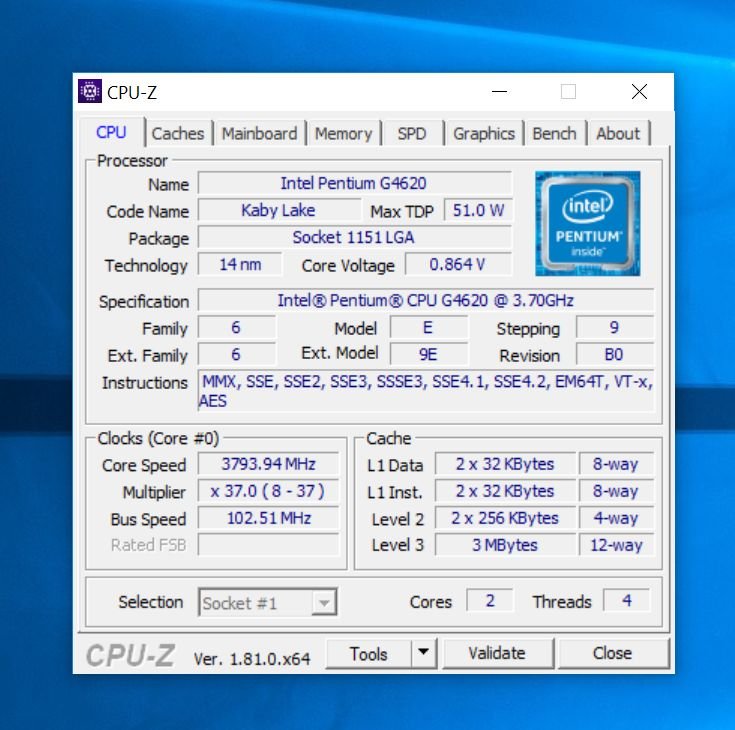The width and height of the screenshot is (735, 730).
Task: Click the empty Rated FSB field
Action: point(269,545)
